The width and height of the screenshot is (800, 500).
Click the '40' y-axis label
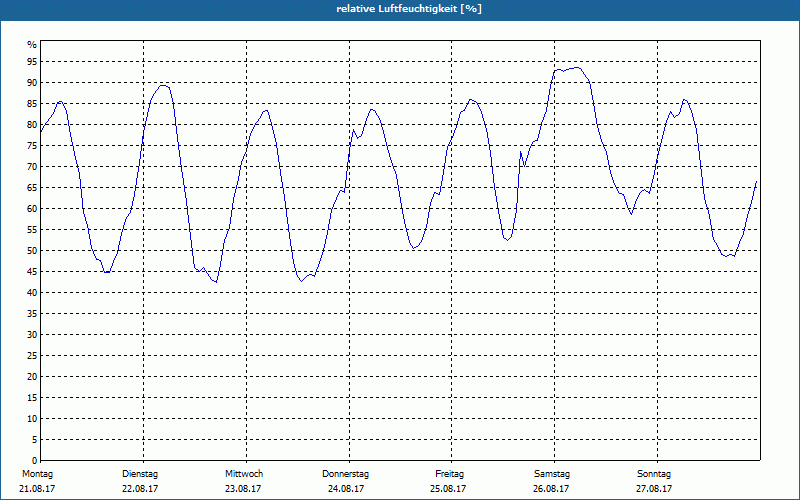[32, 293]
